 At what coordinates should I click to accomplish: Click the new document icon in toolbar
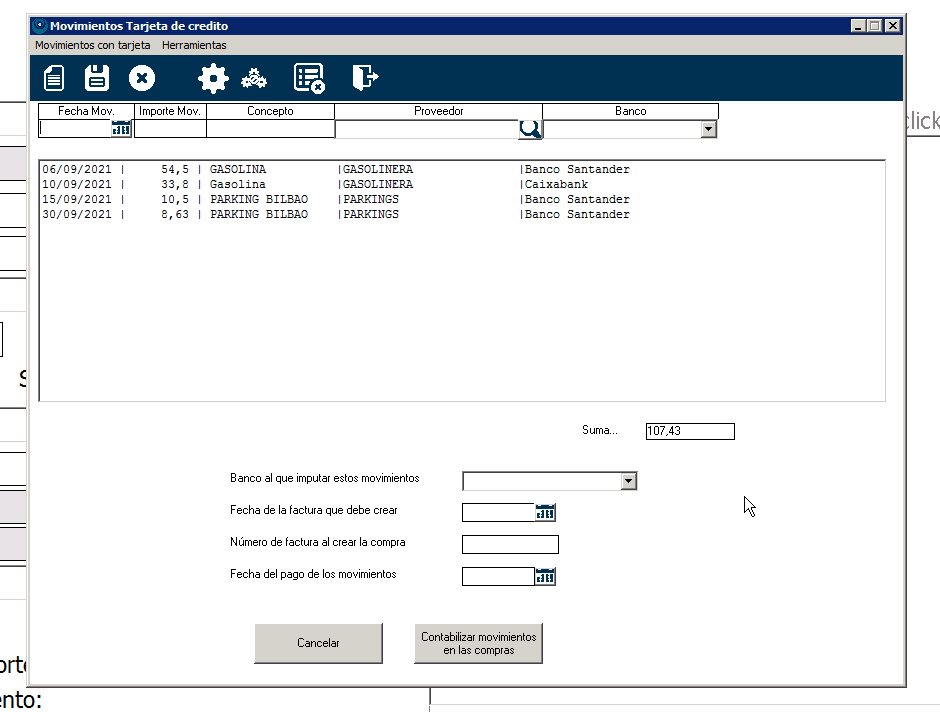pos(54,78)
